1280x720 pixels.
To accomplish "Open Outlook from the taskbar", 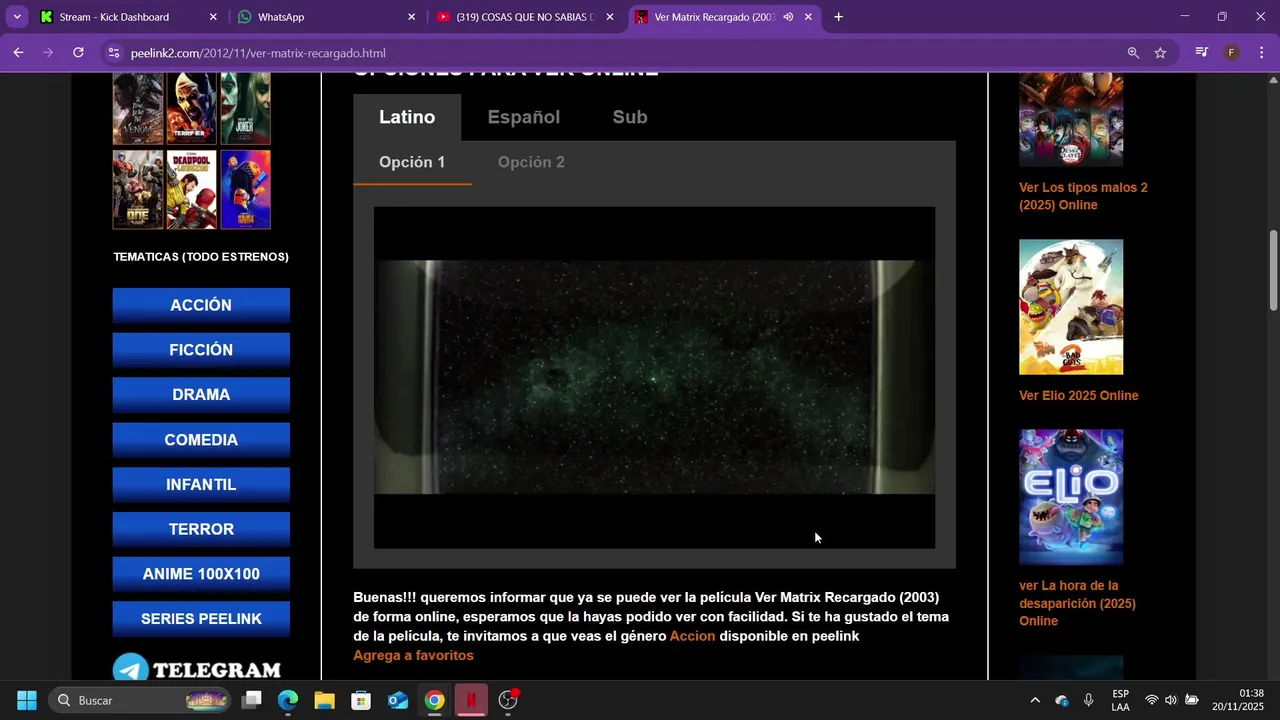I will point(398,700).
